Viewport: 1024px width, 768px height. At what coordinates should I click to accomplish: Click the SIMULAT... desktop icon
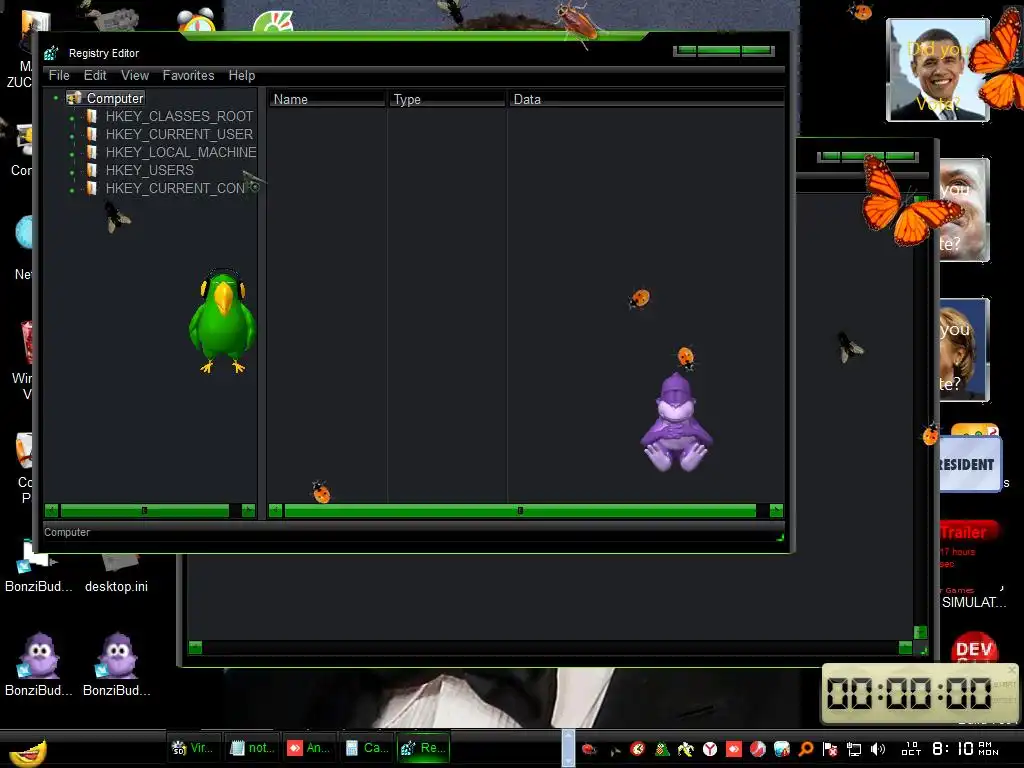[973, 602]
